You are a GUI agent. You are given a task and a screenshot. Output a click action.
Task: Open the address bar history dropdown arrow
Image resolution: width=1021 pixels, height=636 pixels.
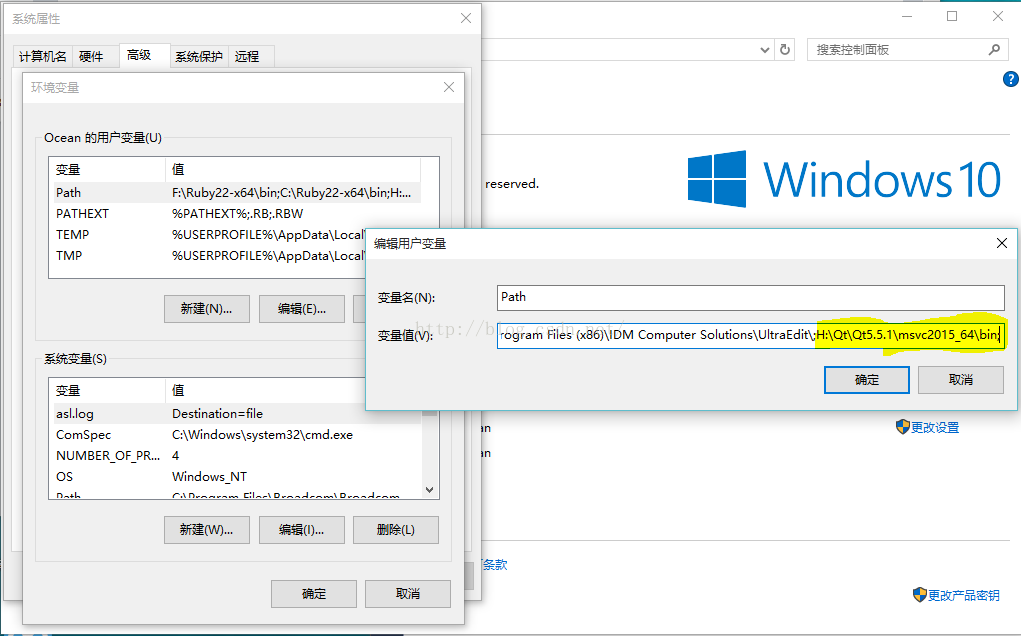click(x=764, y=50)
